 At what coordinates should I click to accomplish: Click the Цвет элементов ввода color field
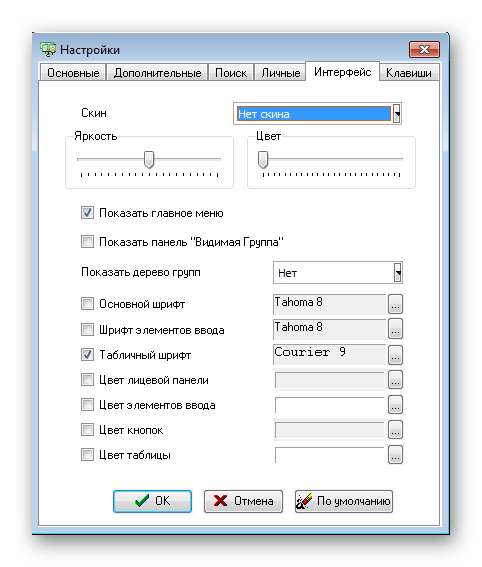pyautogui.click(x=329, y=405)
